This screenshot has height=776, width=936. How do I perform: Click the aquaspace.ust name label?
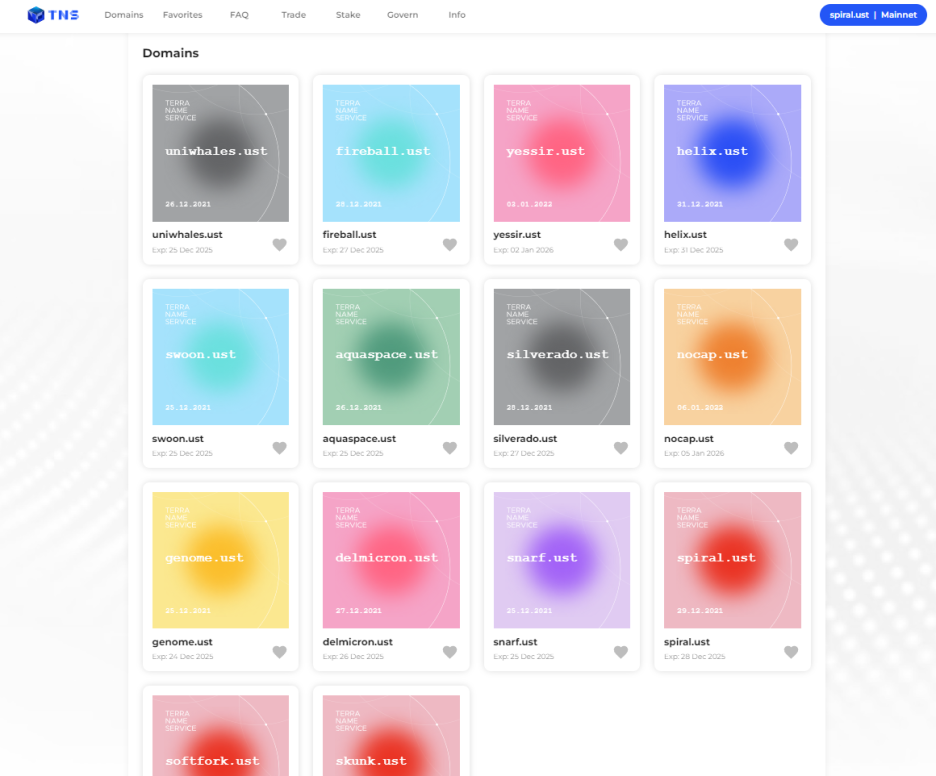coord(359,439)
